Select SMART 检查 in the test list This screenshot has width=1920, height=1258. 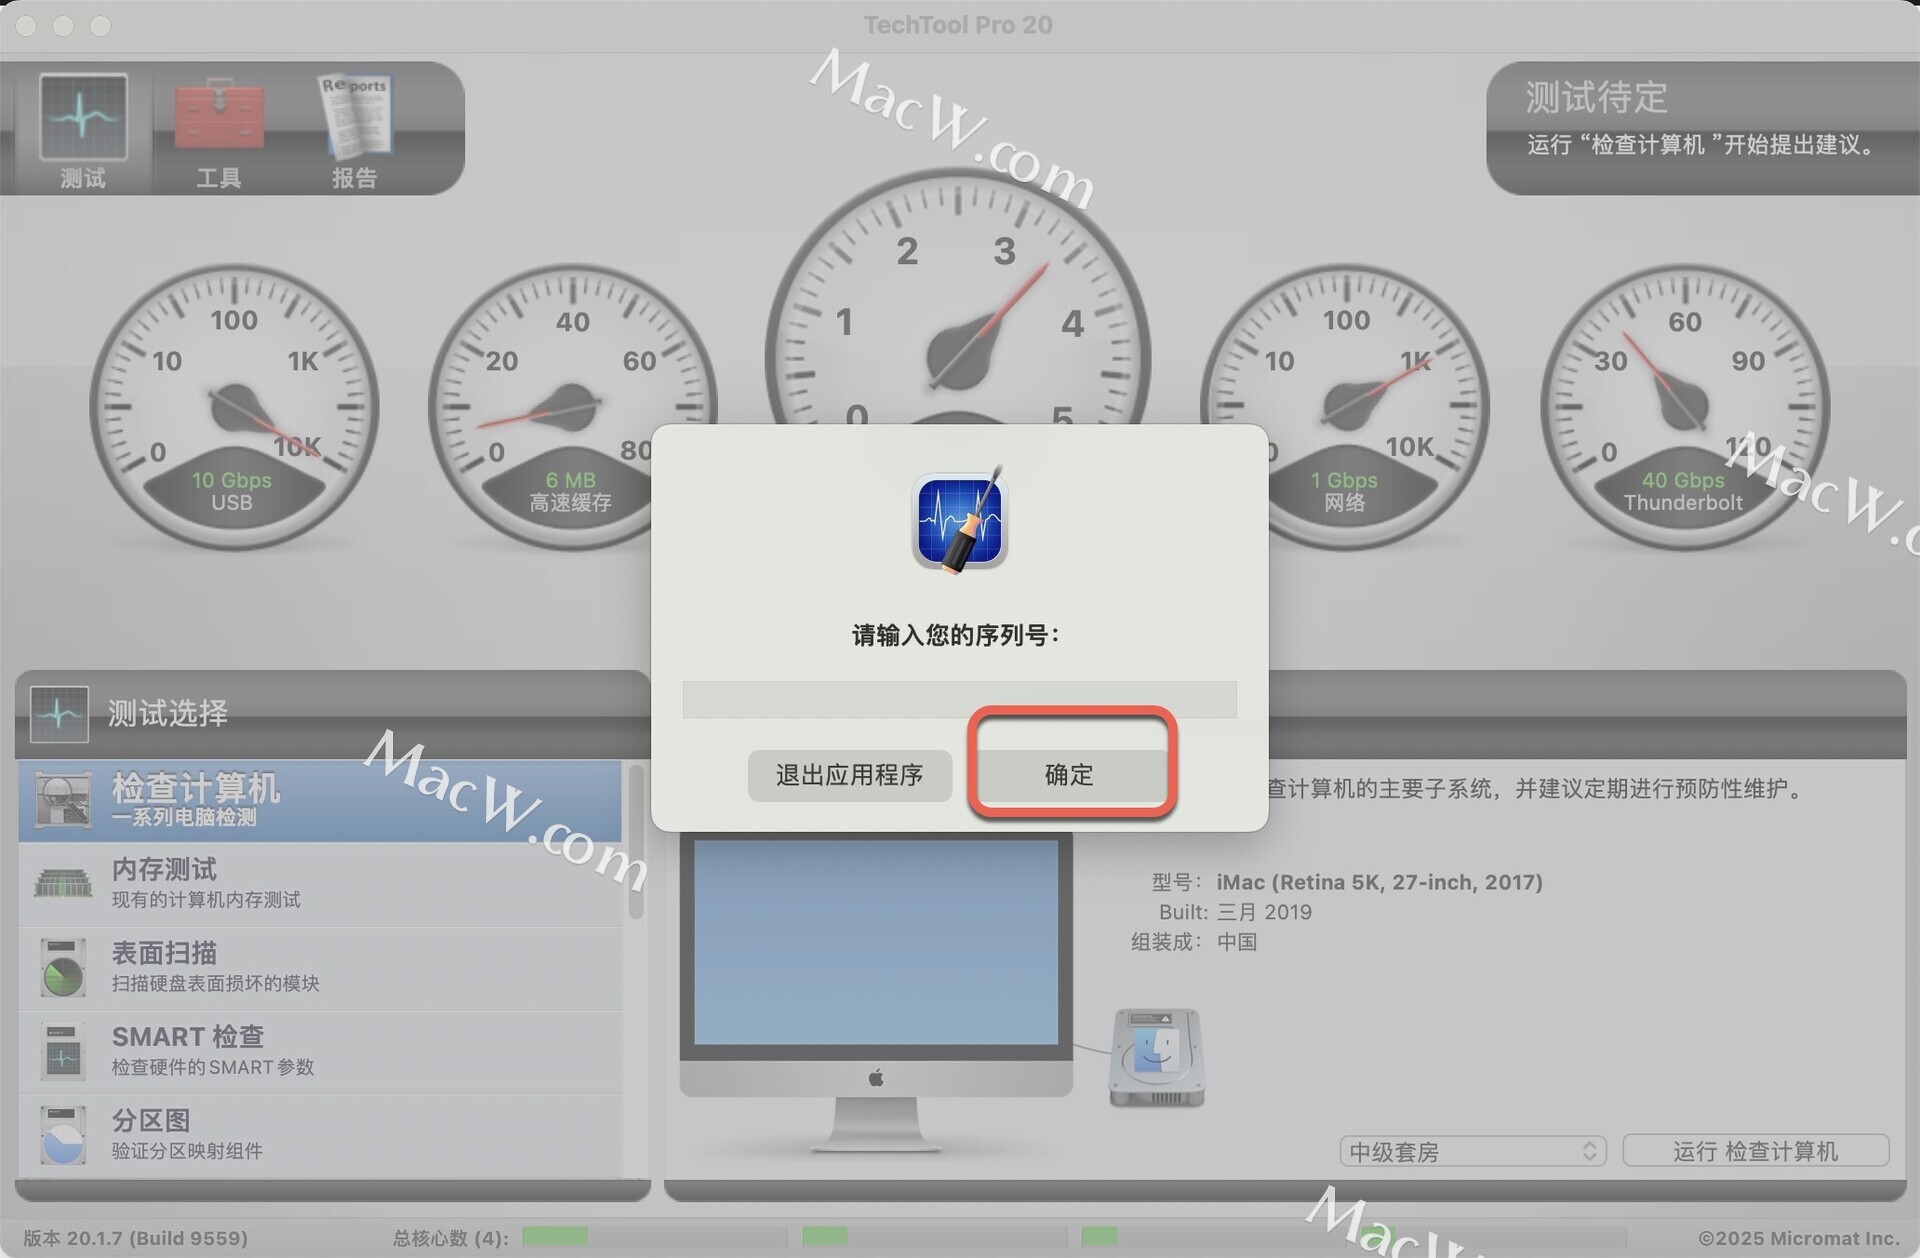pyautogui.click(x=320, y=1051)
